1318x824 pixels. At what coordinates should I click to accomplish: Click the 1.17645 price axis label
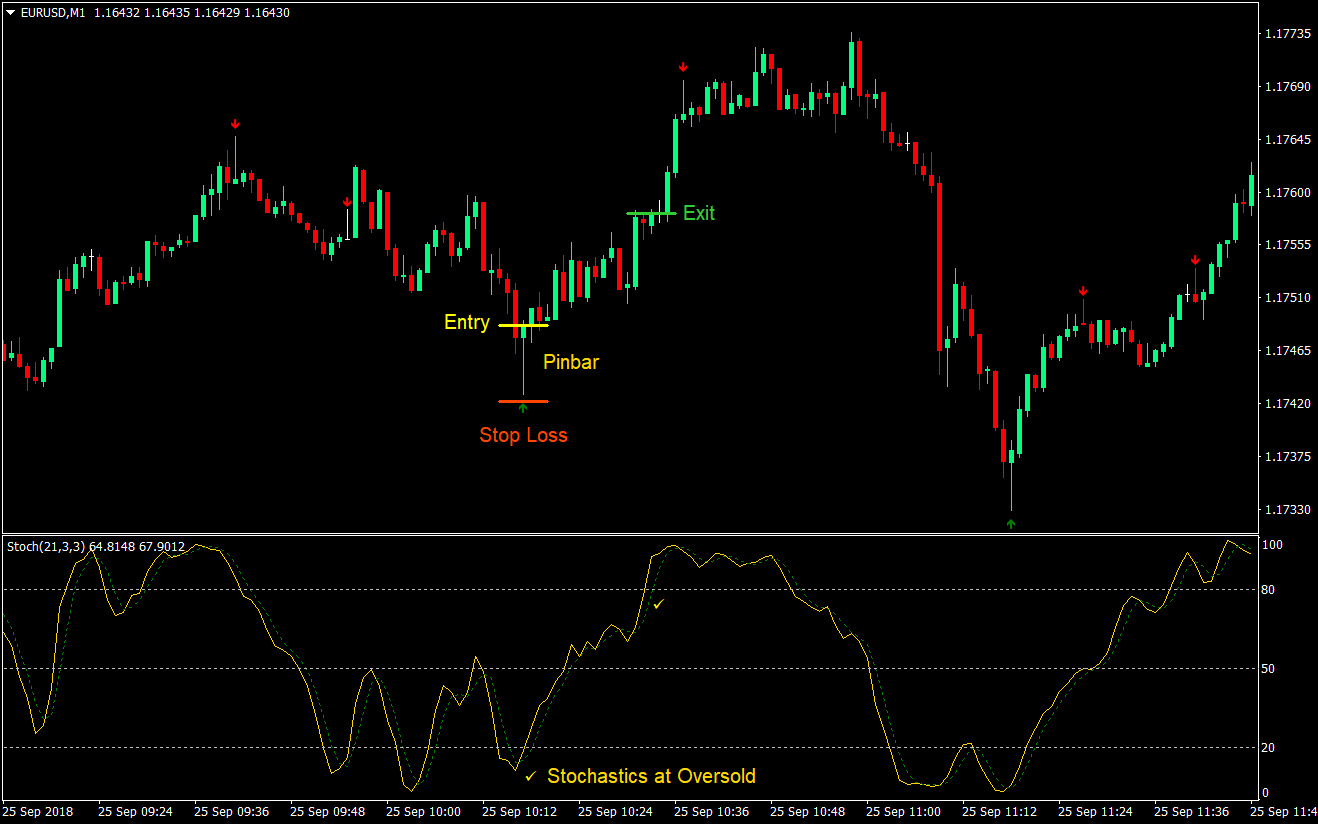click(1287, 140)
